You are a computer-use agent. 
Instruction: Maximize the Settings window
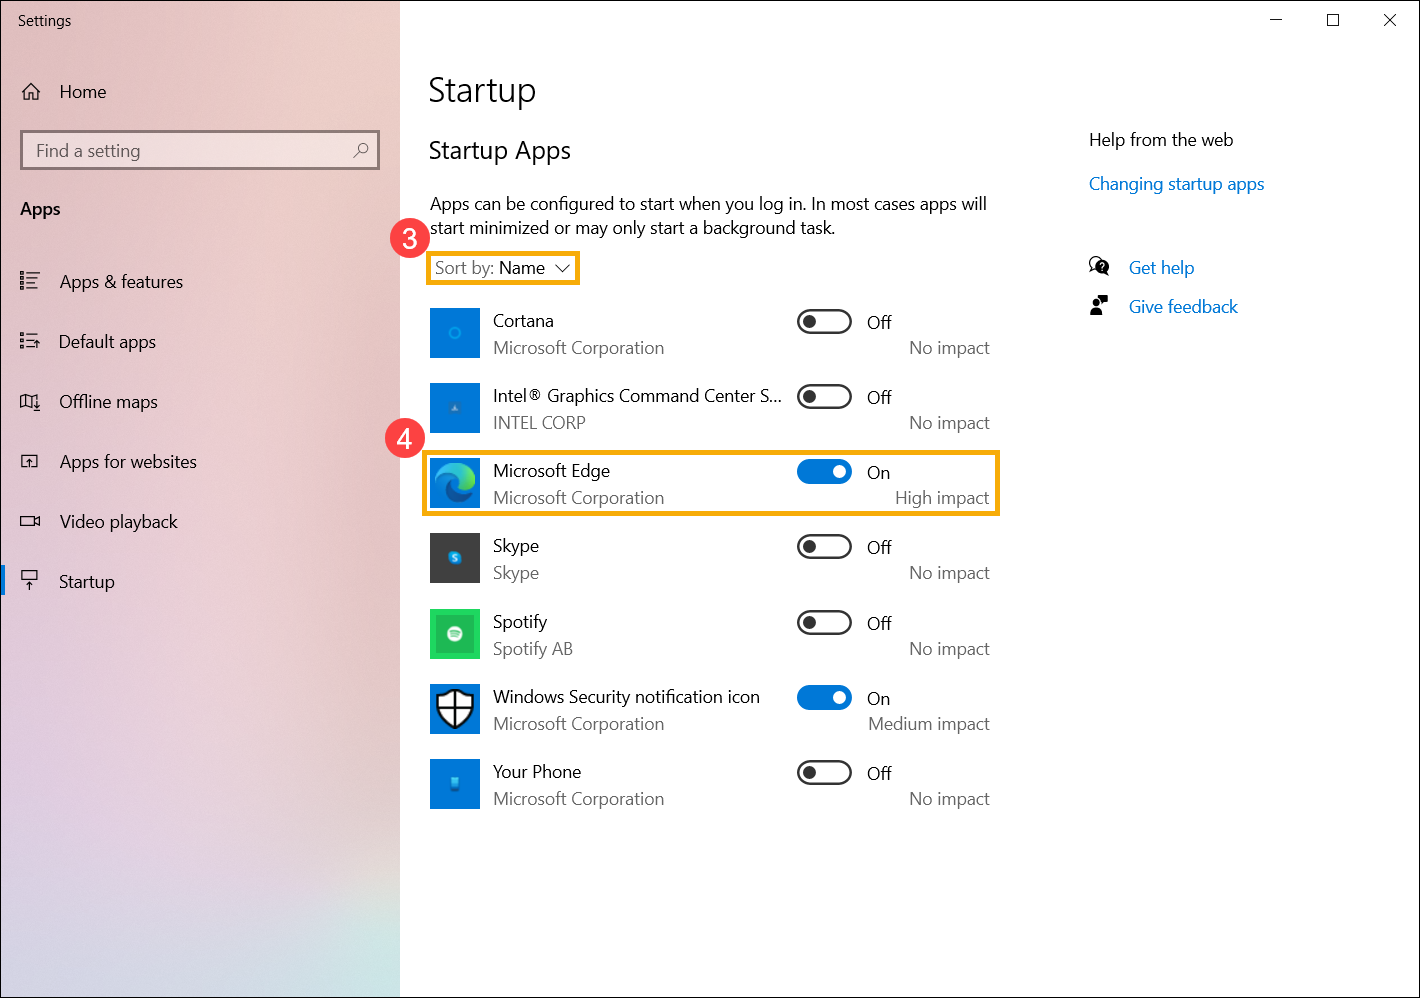1333,20
